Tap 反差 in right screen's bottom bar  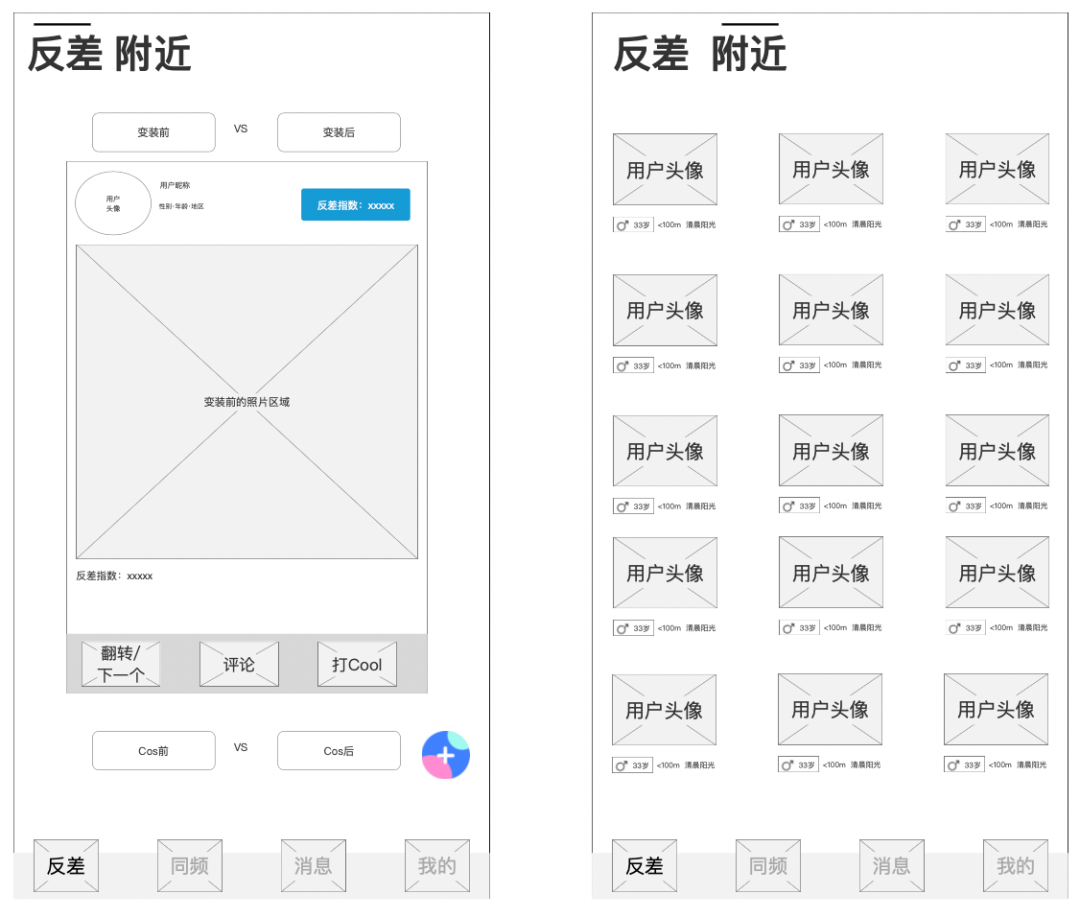point(644,865)
